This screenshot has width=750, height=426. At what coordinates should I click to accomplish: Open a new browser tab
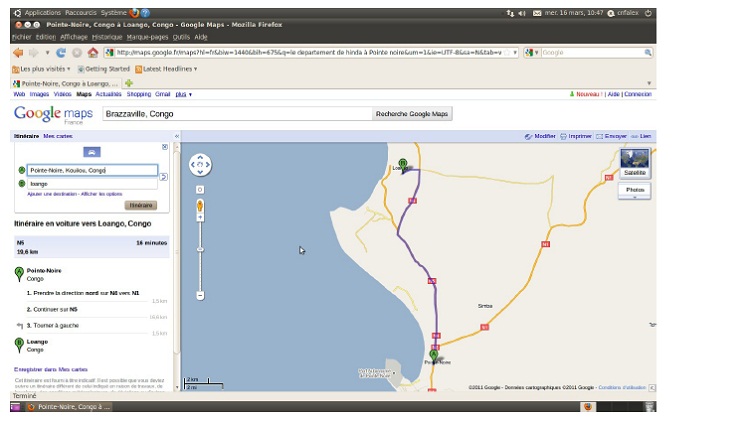coord(130,84)
